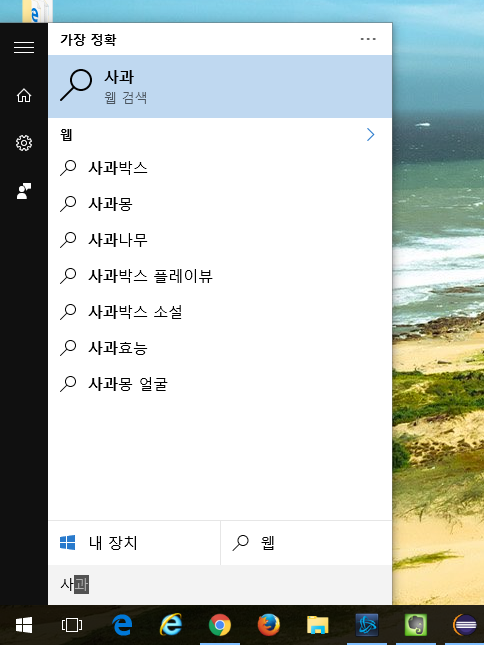Open File Explorer from taskbar

[x=317, y=626]
